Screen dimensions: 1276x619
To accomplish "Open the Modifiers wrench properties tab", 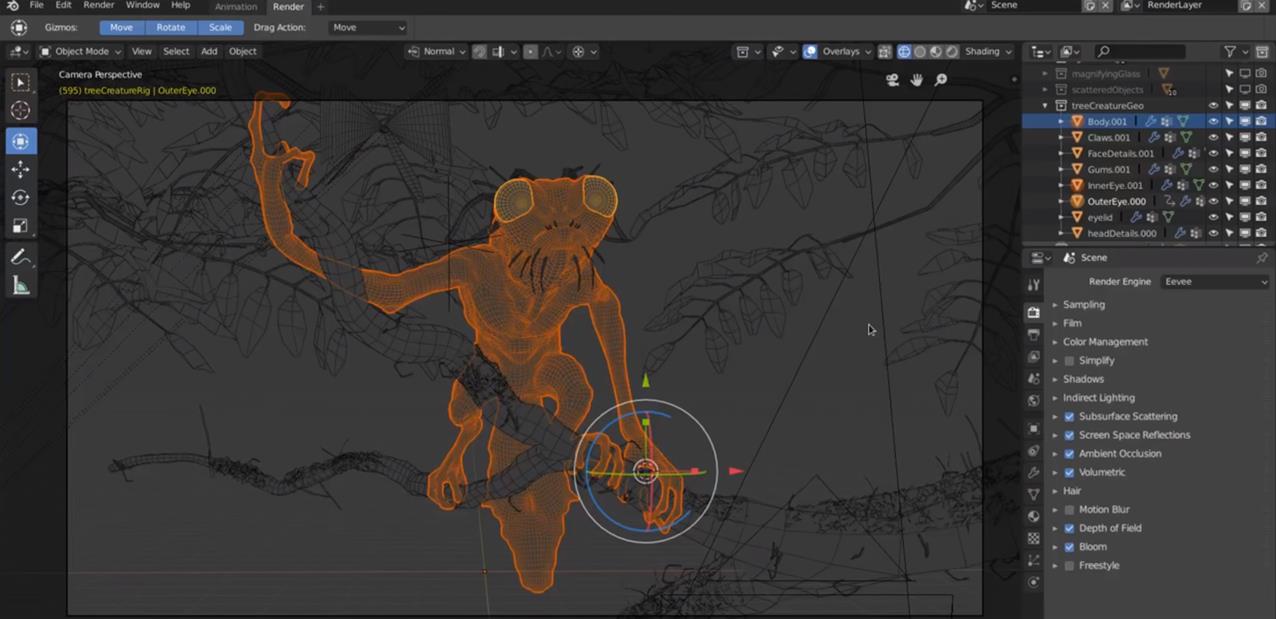I will point(1034,472).
